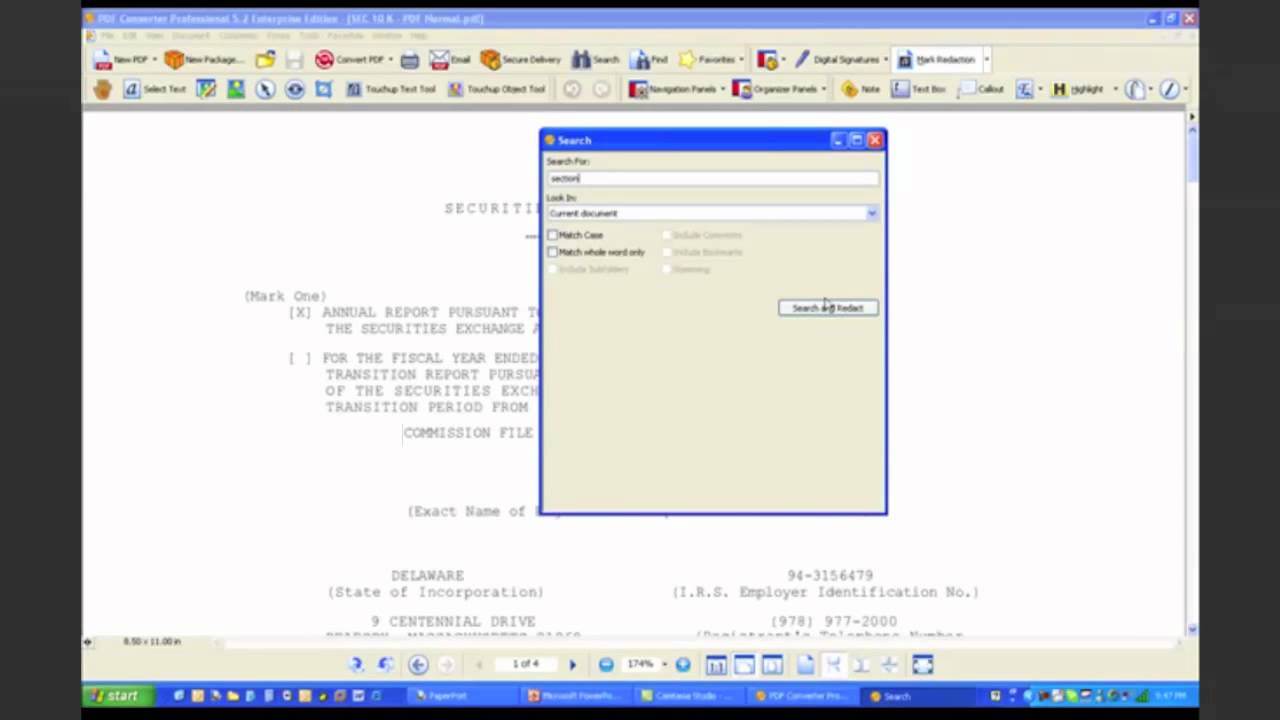Switch to Camtasia Studio taskbar item
The height and width of the screenshot is (720, 1280).
690,696
